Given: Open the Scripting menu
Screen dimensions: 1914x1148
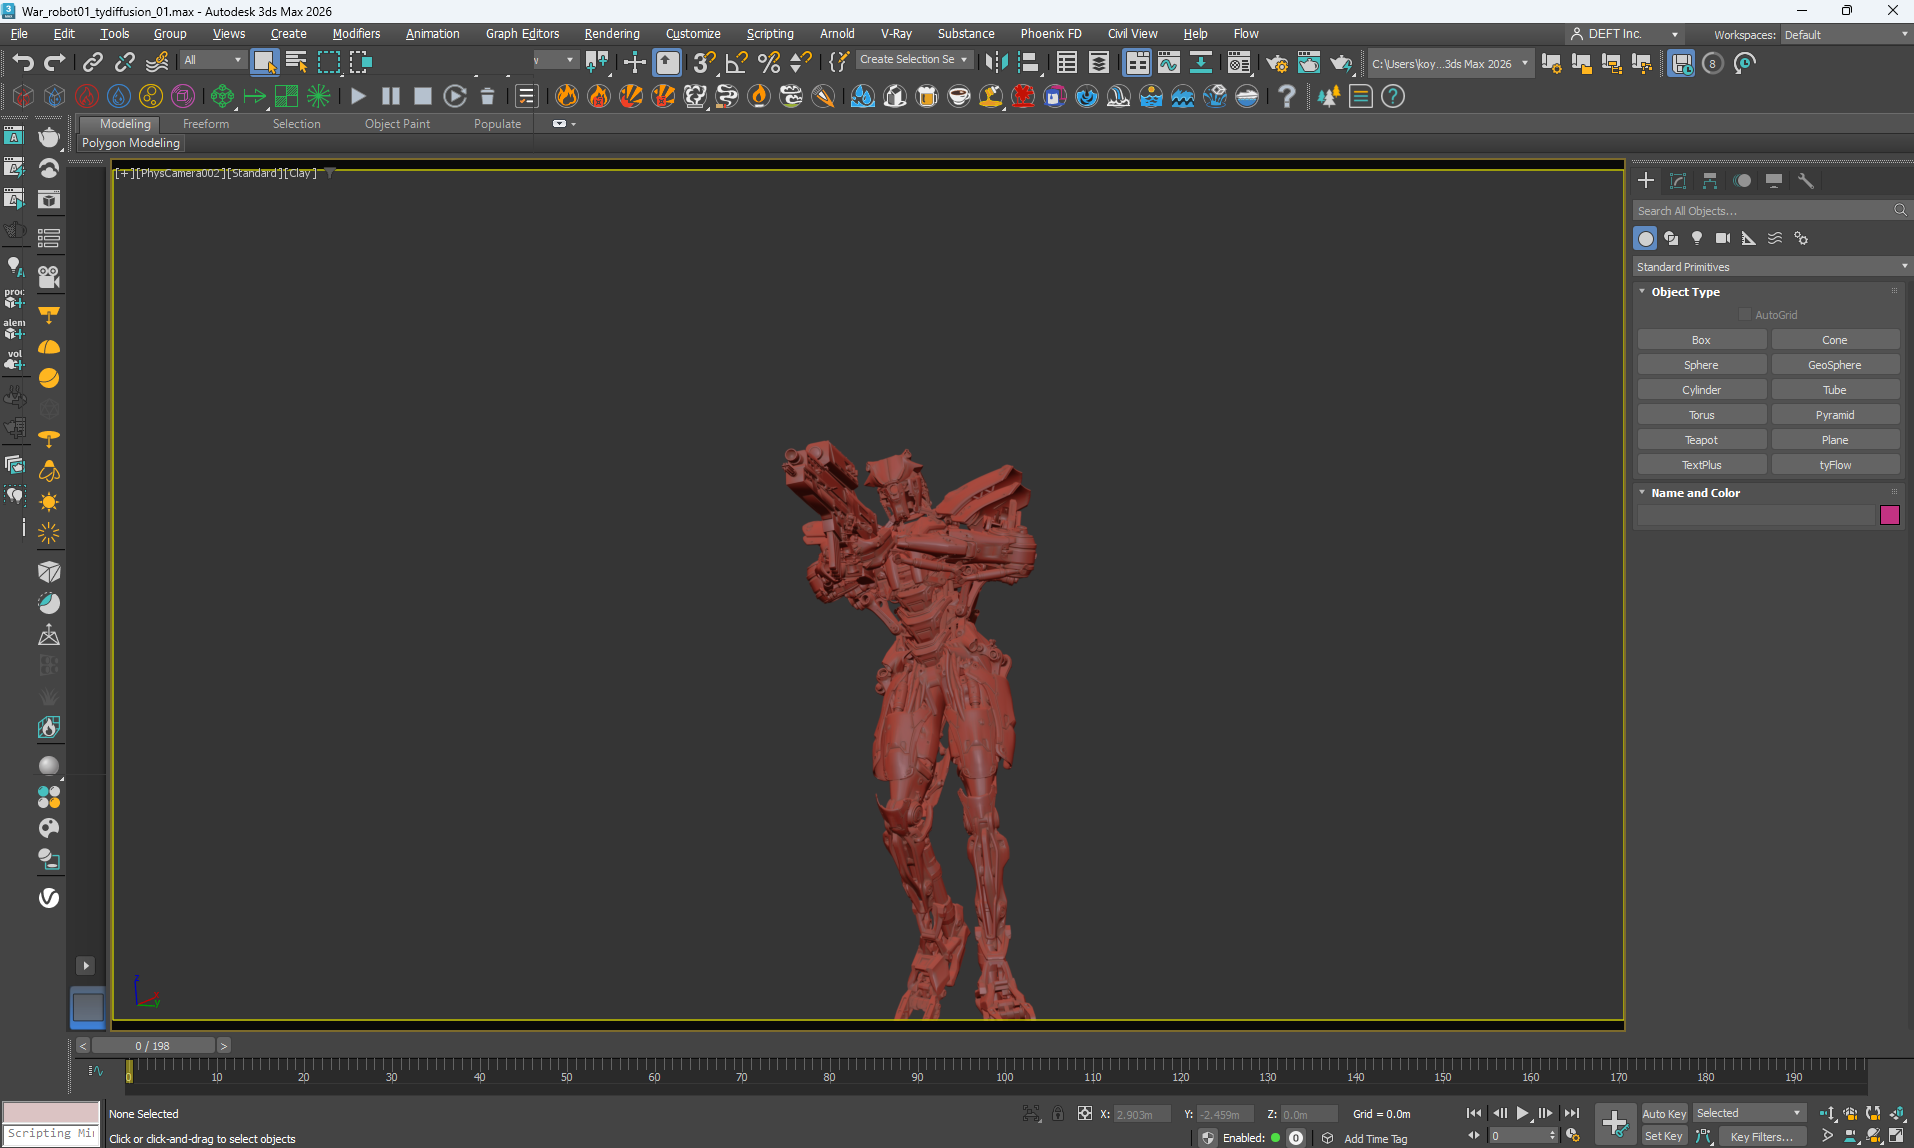Looking at the screenshot, I should 770,34.
